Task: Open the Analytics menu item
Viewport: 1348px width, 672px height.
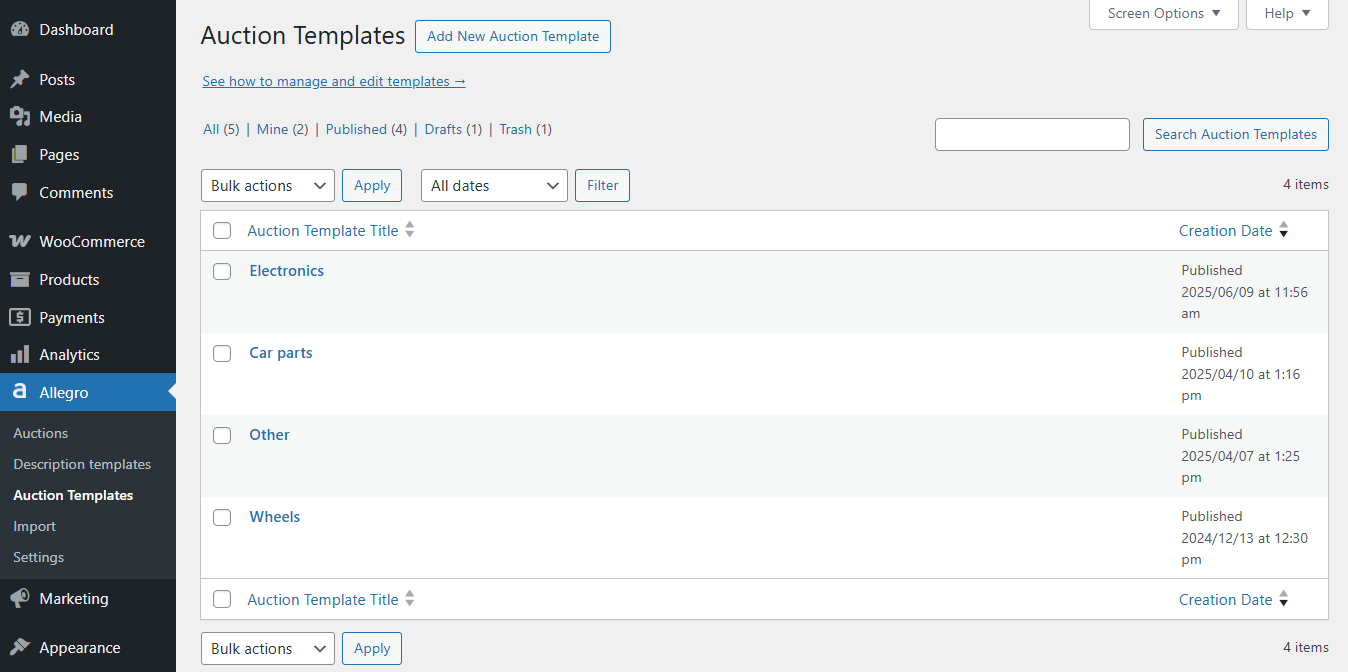Action: click(88, 355)
